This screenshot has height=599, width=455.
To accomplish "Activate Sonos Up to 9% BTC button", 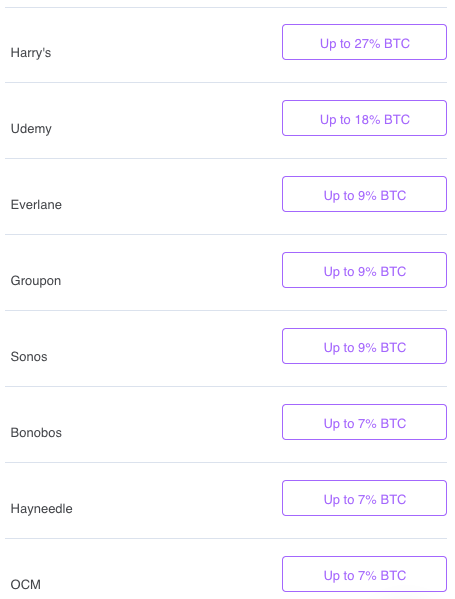I will pos(364,346).
